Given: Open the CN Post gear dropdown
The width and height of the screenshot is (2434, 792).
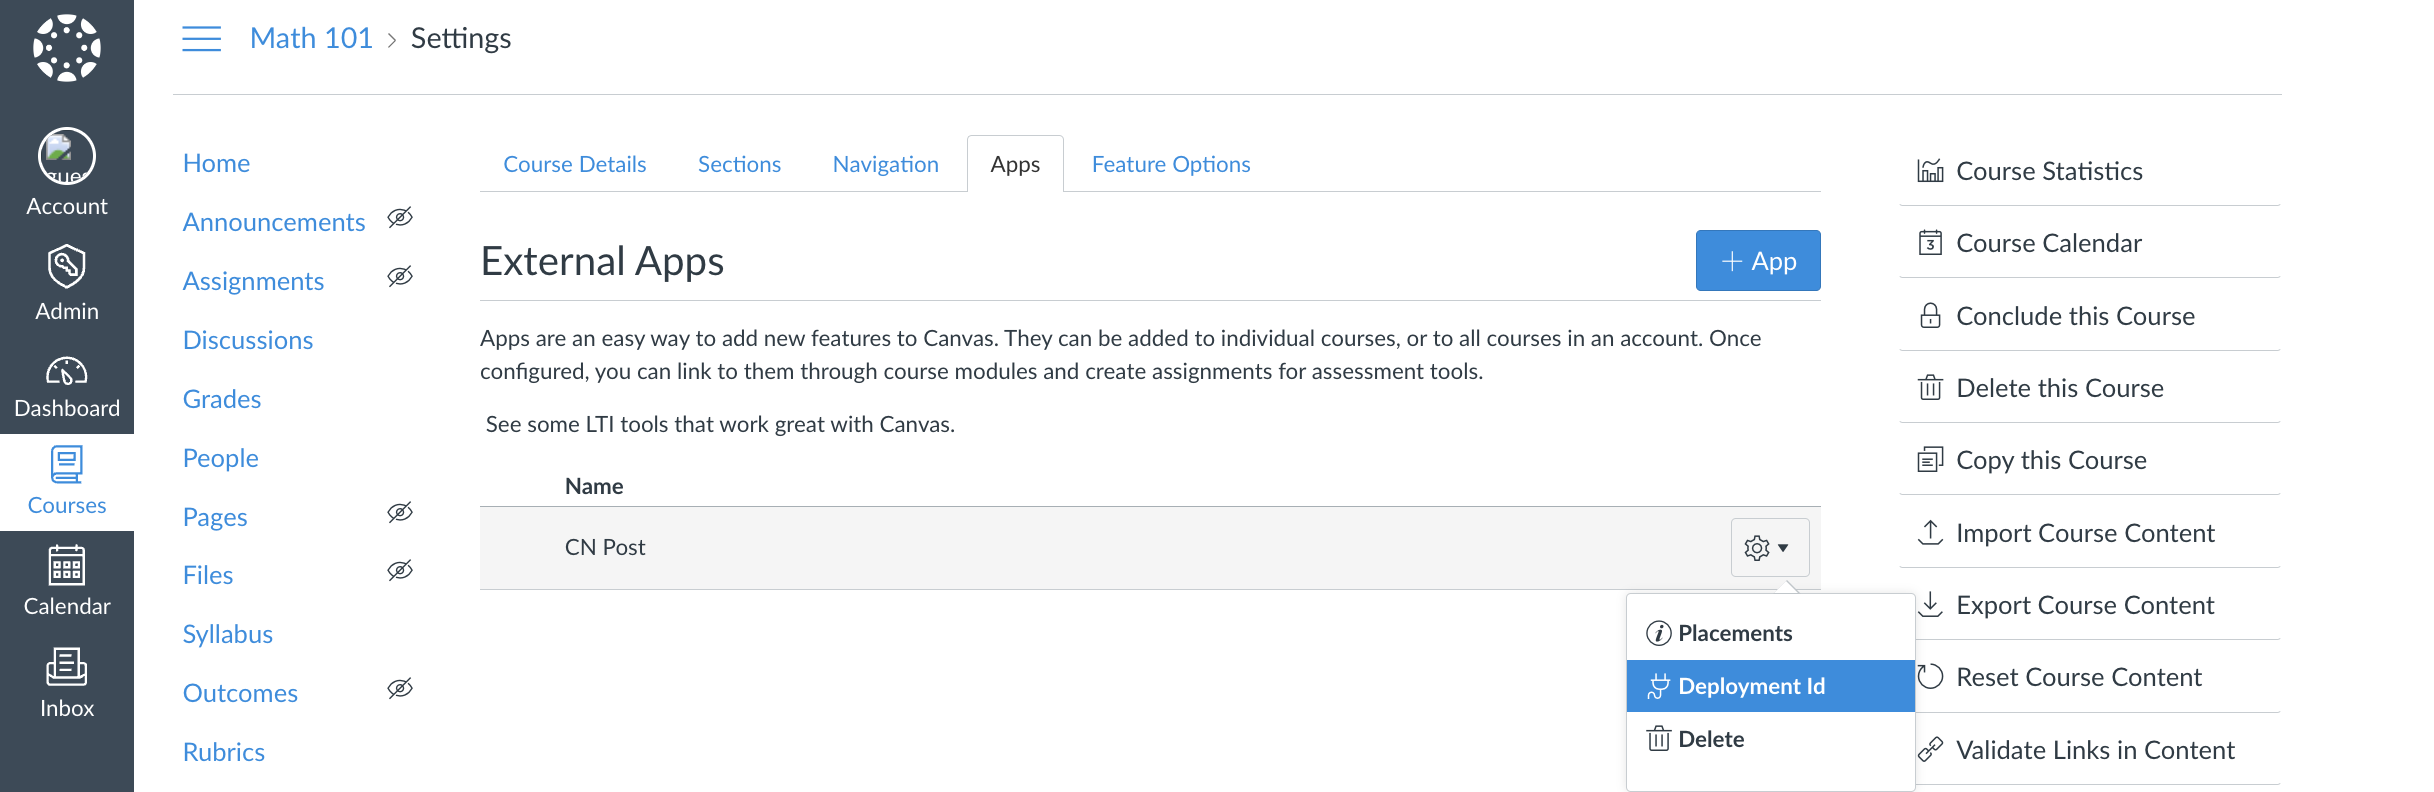Looking at the screenshot, I should click(x=1769, y=548).
